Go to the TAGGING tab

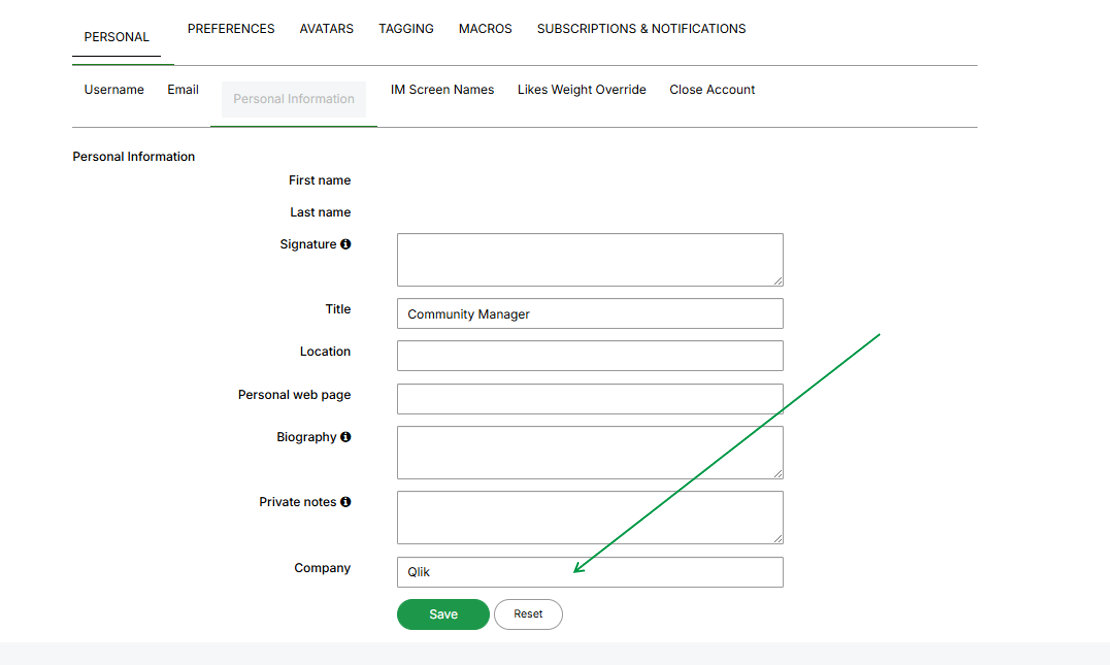click(x=406, y=28)
